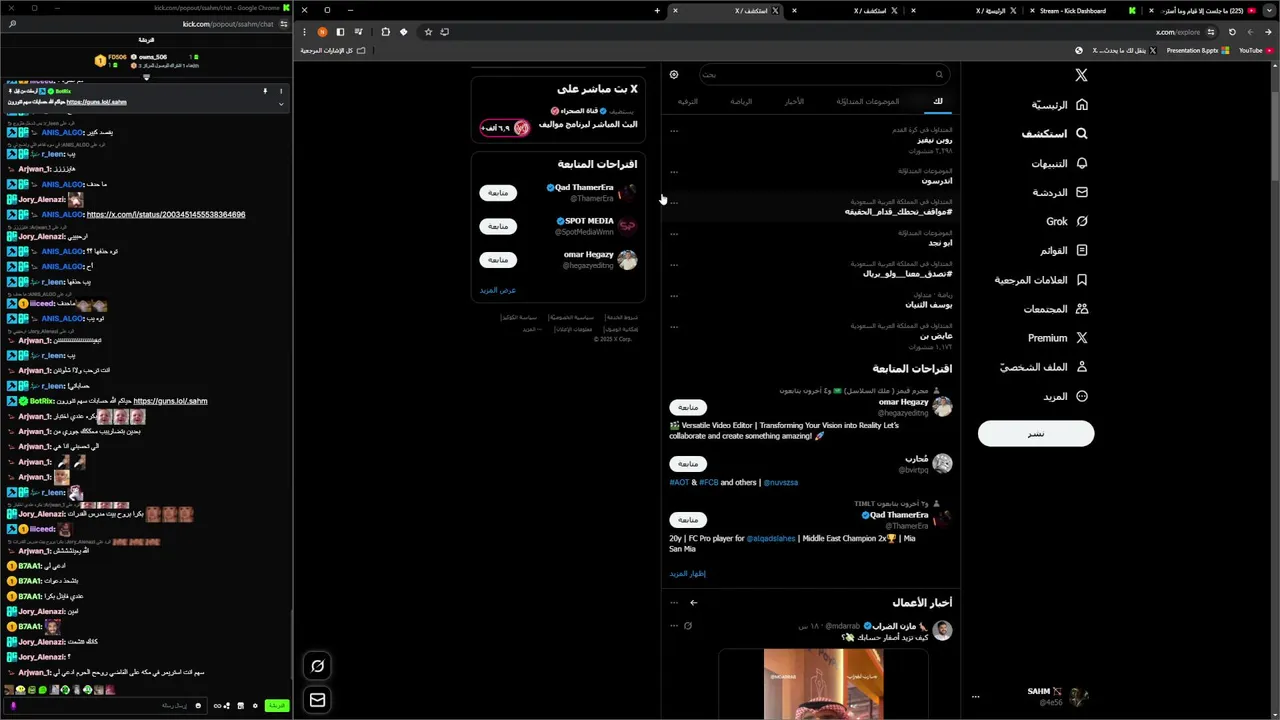Click the نشر (Post) button
This screenshot has height=720, width=1280.
1036,433
